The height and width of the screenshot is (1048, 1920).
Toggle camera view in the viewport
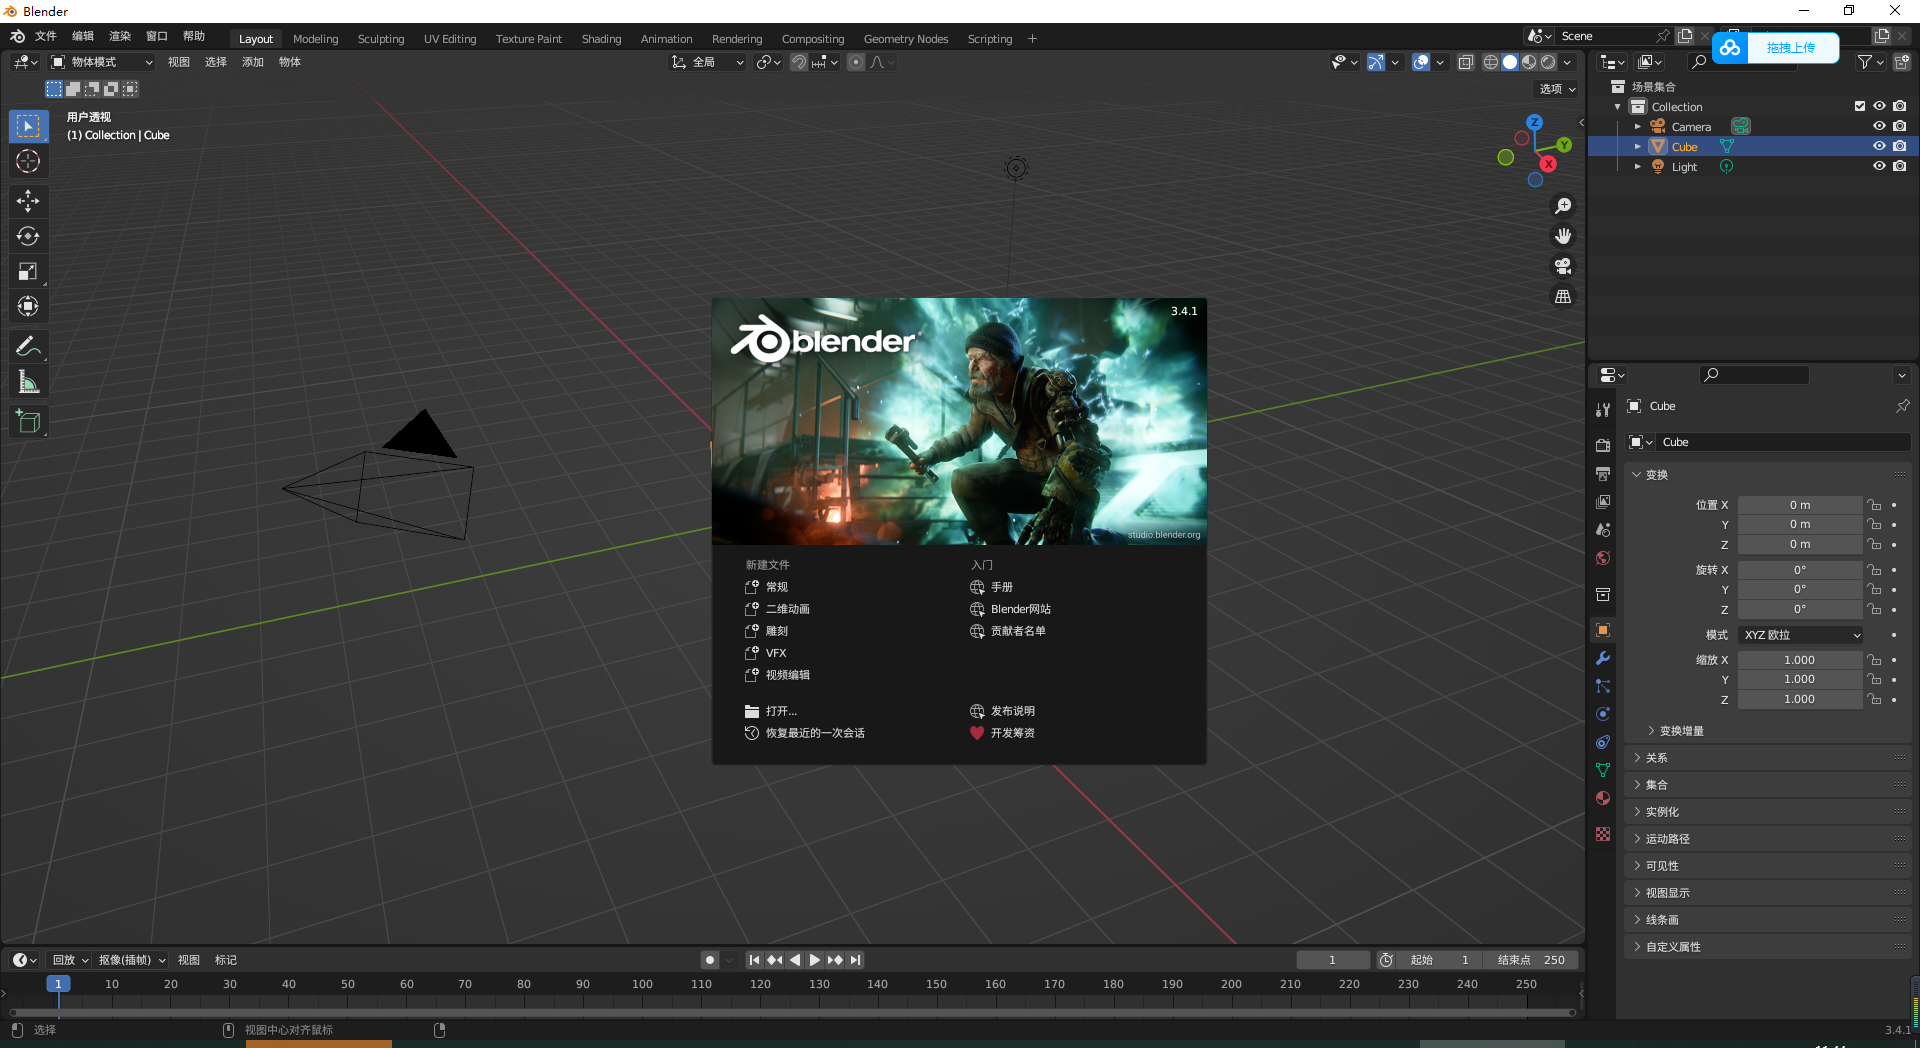click(1562, 266)
